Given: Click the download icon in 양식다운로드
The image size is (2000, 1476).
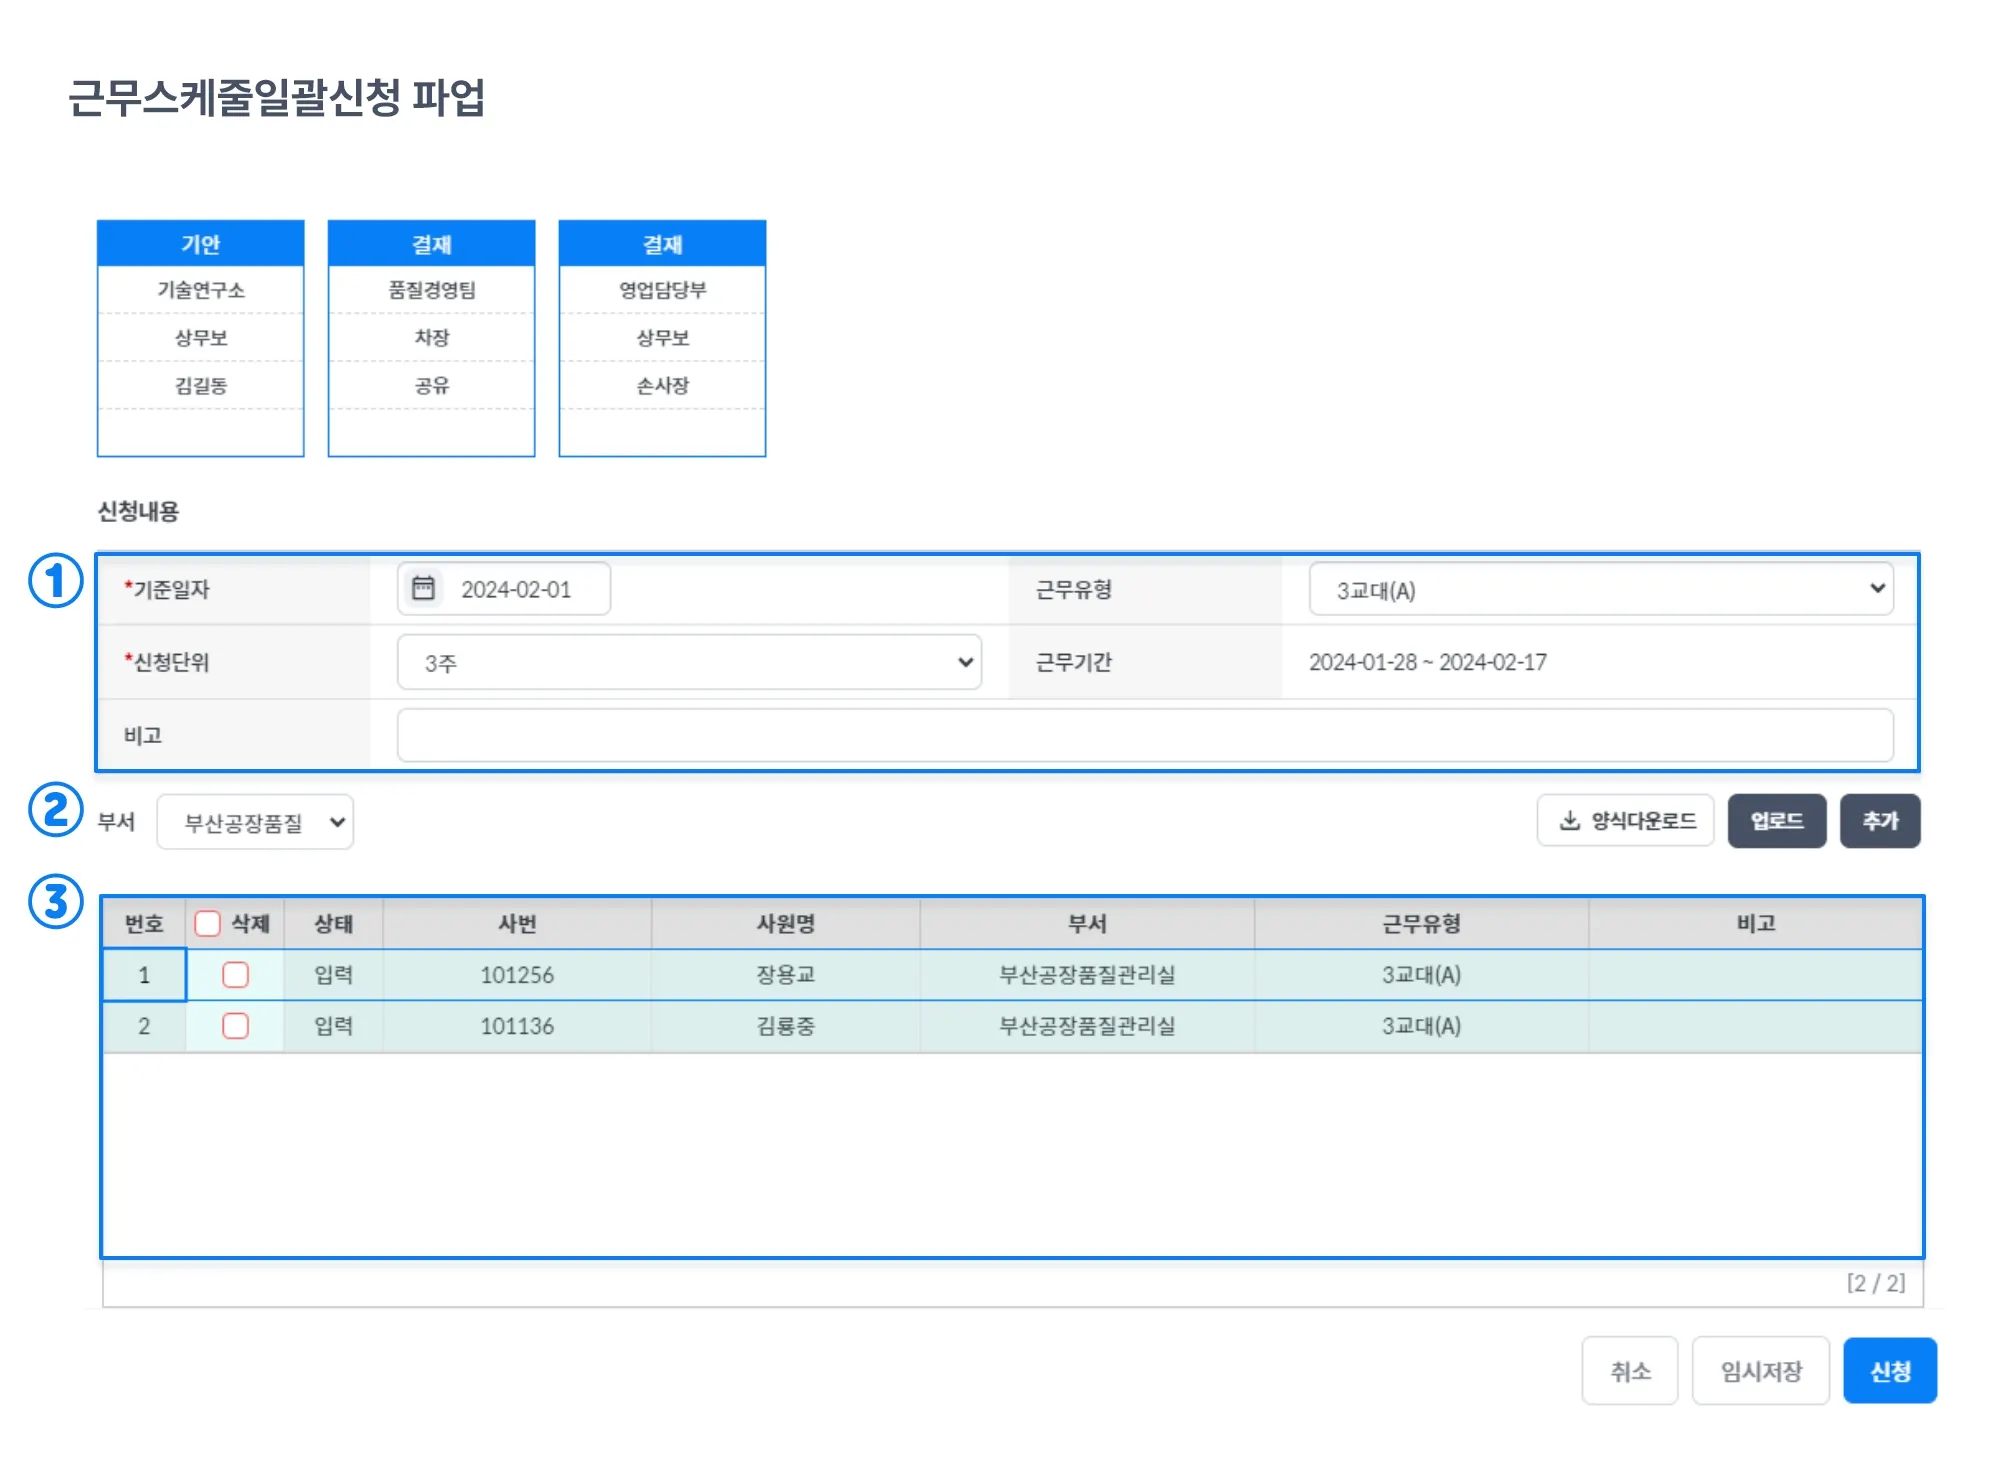Looking at the screenshot, I should coord(1570,821).
